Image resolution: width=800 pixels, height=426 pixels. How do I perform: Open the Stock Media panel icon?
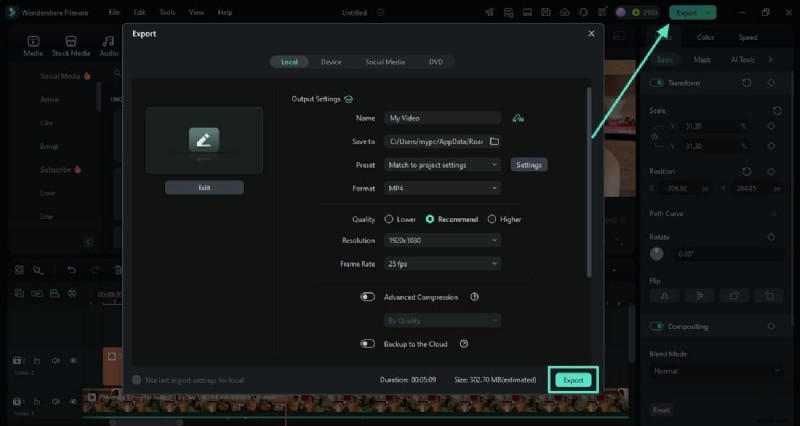pos(71,46)
